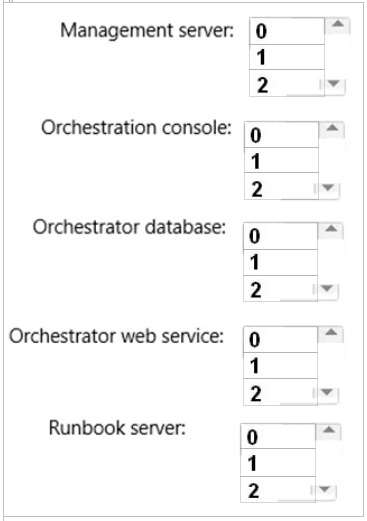The image size is (367, 521).
Task: Select 2 for Orchestrator database
Action: pyautogui.click(x=280, y=289)
